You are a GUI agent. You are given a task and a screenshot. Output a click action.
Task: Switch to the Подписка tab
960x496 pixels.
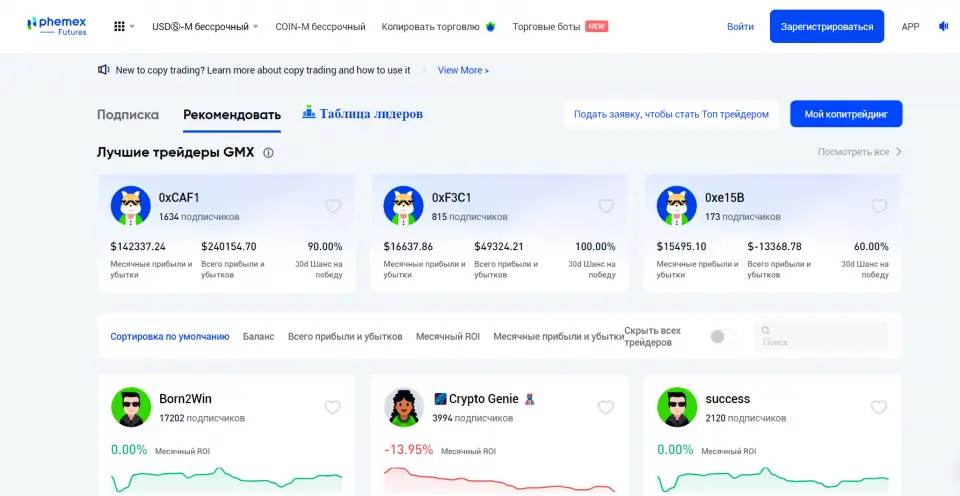pos(128,115)
